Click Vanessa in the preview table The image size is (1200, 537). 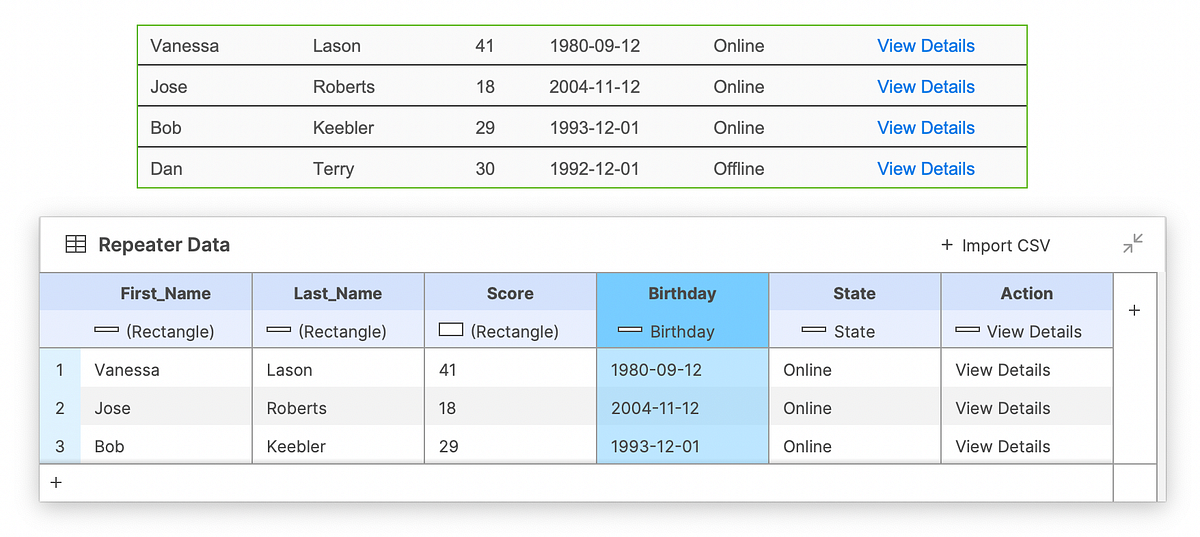point(184,46)
